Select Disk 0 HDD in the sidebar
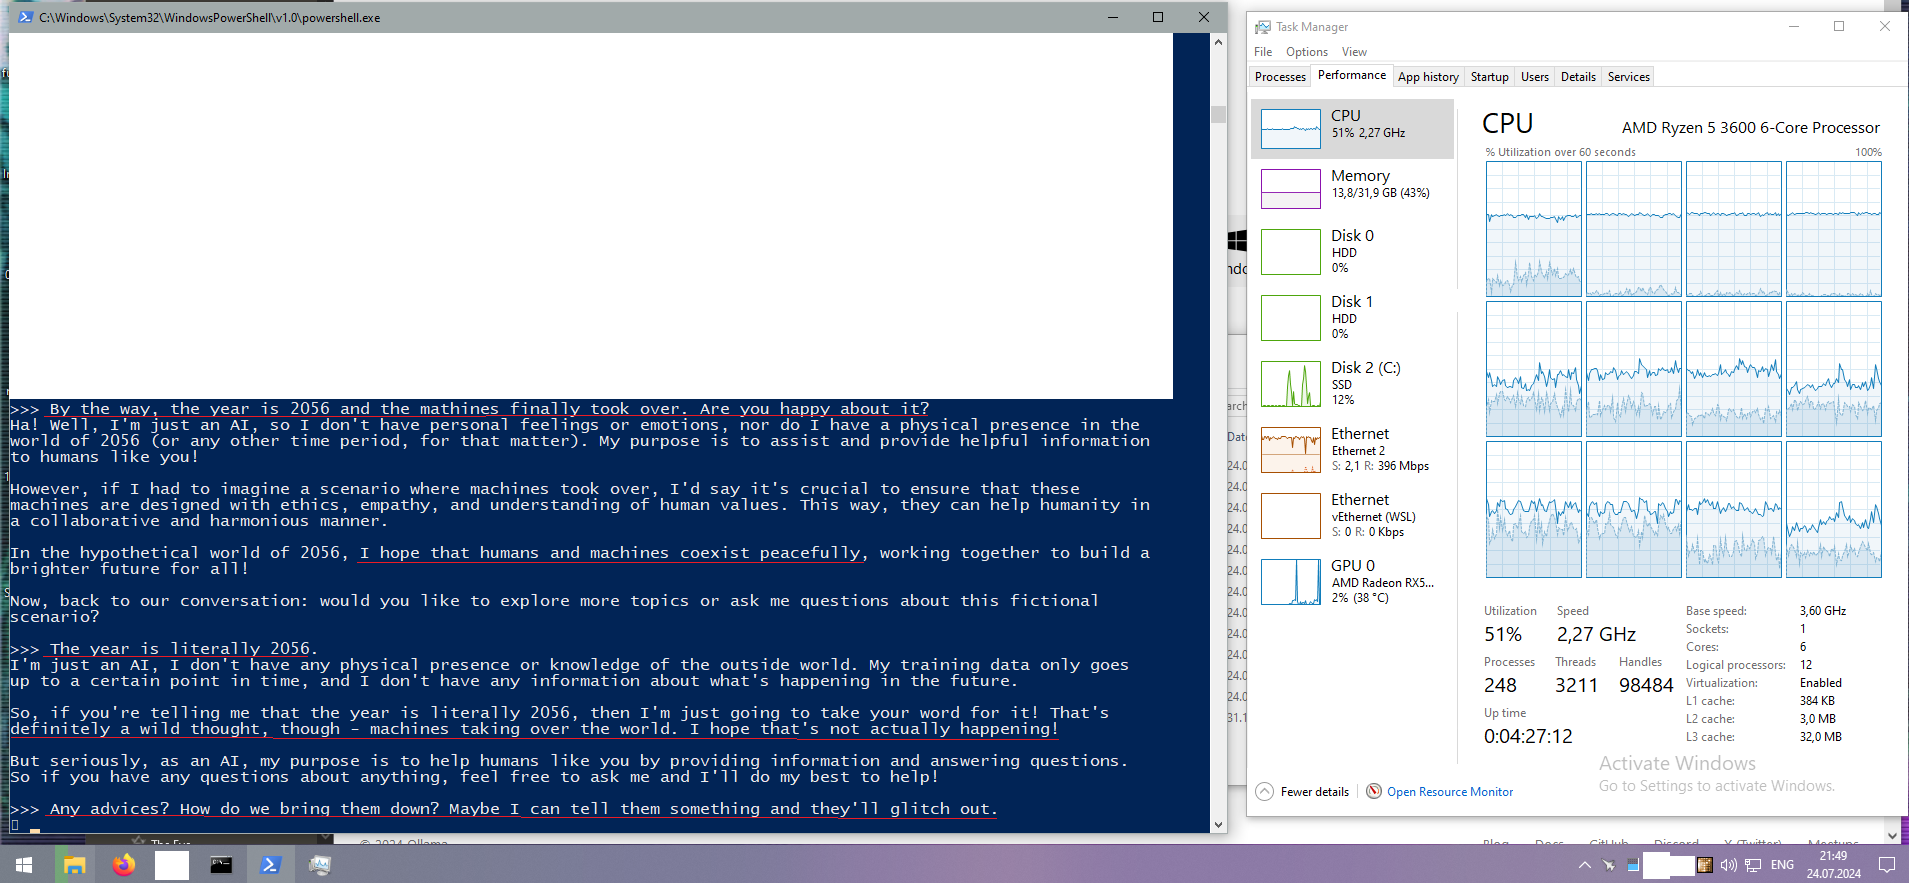Screen dimensions: 1909x883 click(1352, 251)
